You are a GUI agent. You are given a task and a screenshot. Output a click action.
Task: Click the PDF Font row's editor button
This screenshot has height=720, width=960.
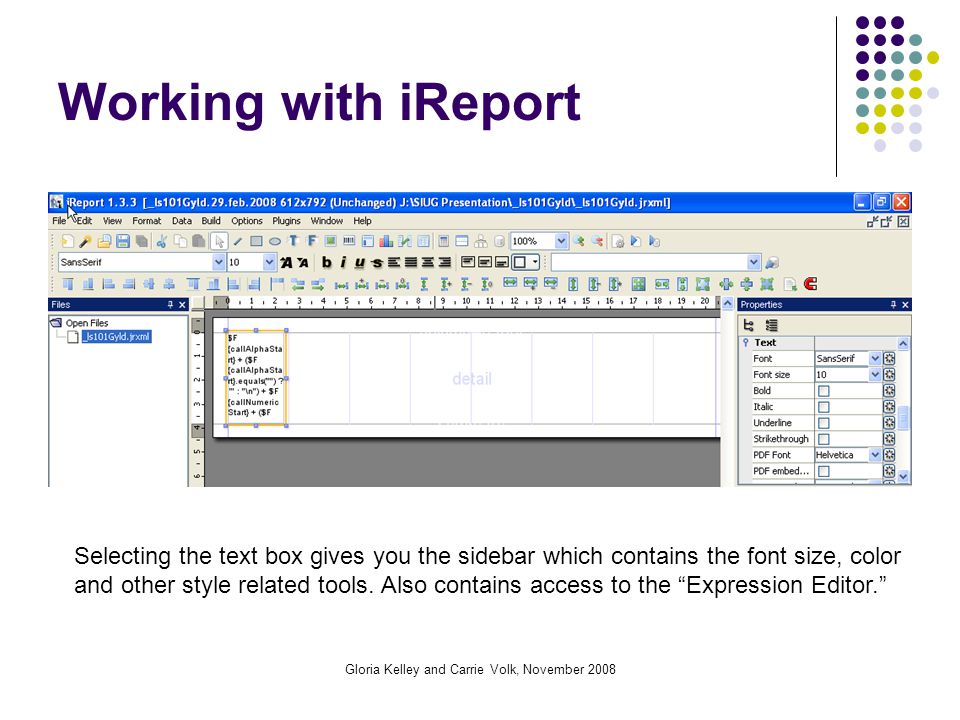(890, 456)
